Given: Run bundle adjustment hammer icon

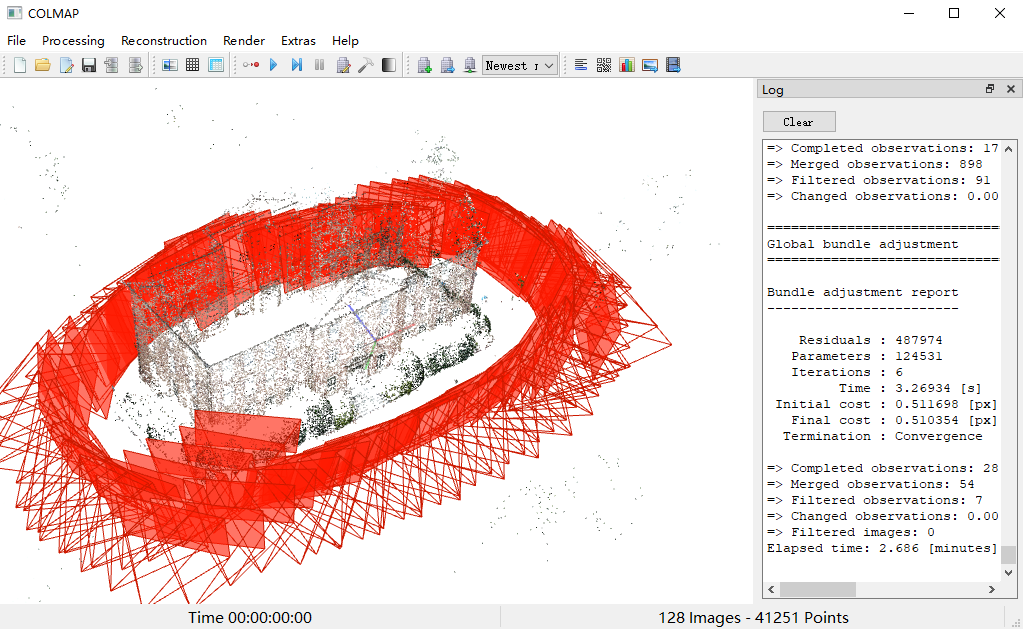Looking at the screenshot, I should [x=366, y=65].
